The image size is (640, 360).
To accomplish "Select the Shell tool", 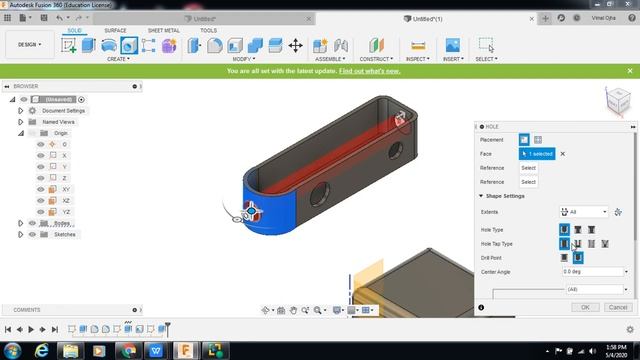I will coord(235,45).
